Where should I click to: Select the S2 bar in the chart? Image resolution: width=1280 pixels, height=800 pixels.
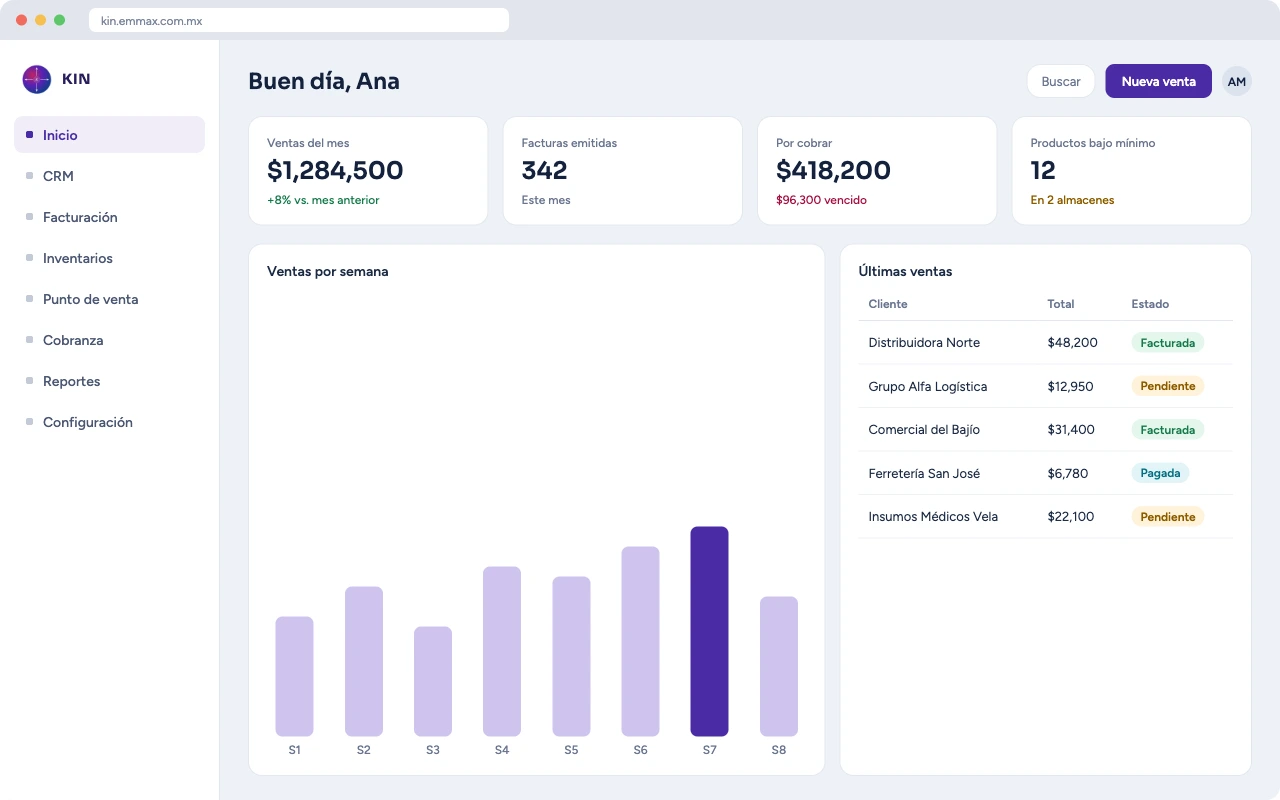click(x=364, y=661)
